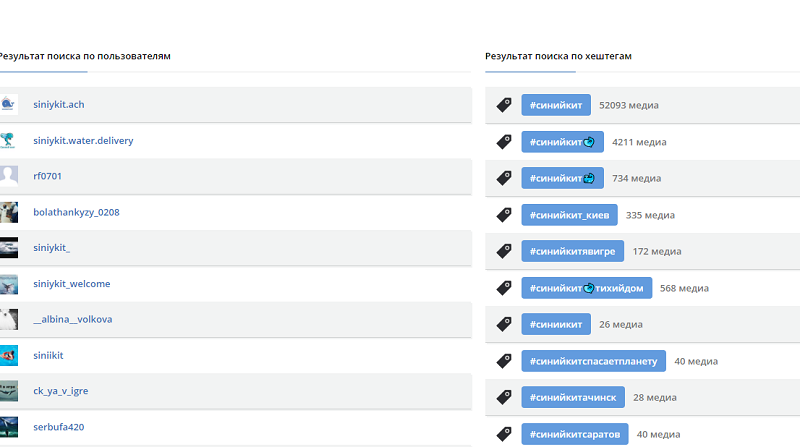This screenshot has width=800, height=447.
Task: Click the tag icon beside #синийкит 52093 медиа
Action: (x=504, y=105)
